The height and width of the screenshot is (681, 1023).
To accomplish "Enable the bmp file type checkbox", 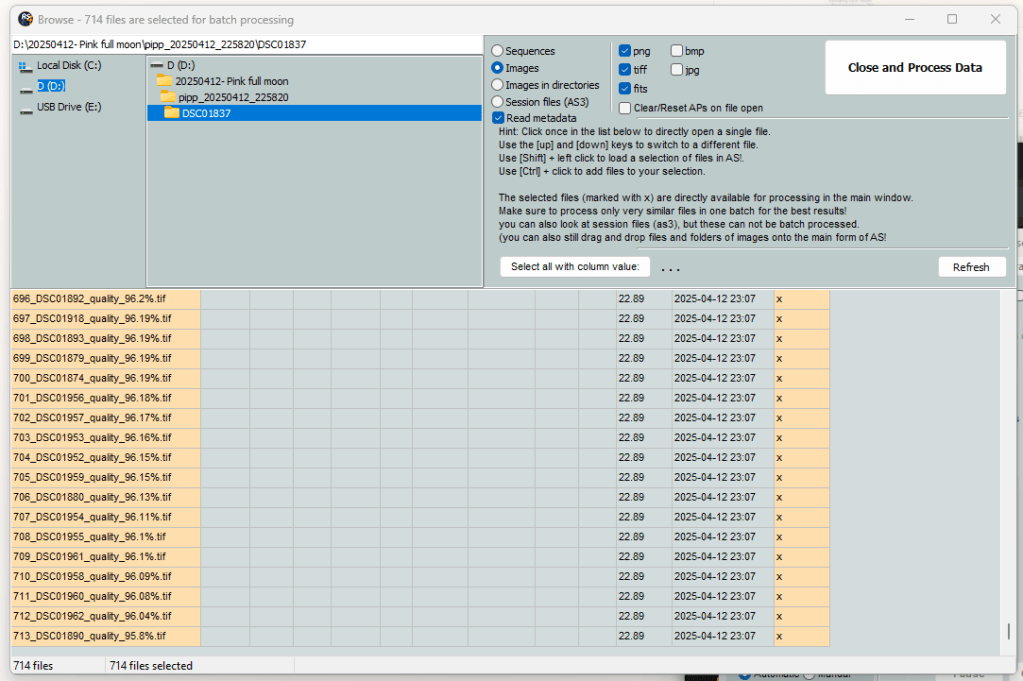I will click(677, 51).
